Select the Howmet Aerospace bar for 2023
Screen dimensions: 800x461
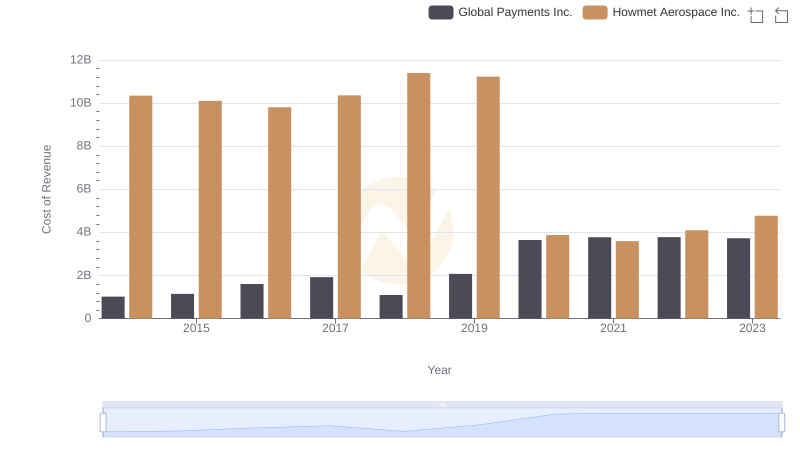766,267
